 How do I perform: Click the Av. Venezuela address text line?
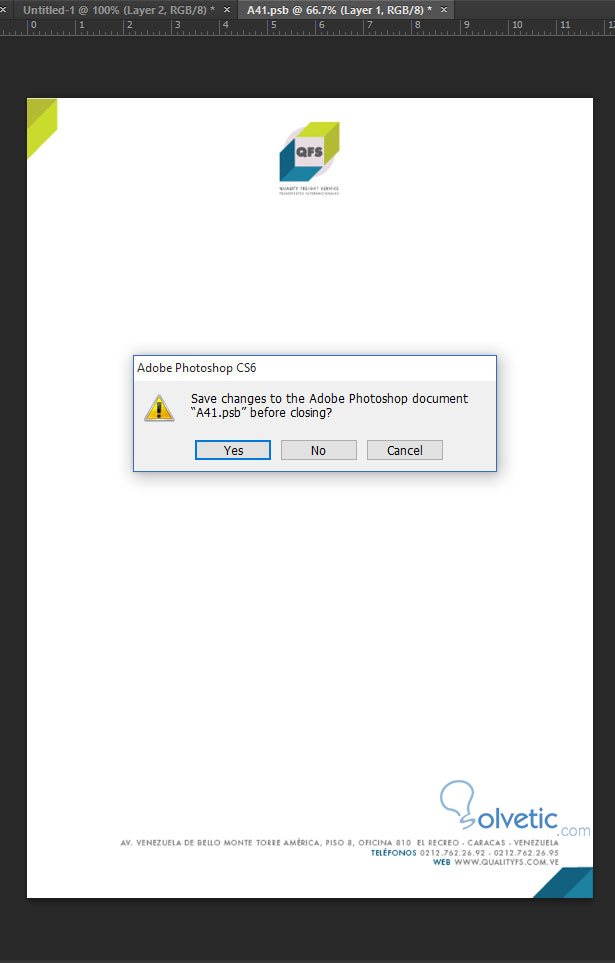click(x=340, y=843)
